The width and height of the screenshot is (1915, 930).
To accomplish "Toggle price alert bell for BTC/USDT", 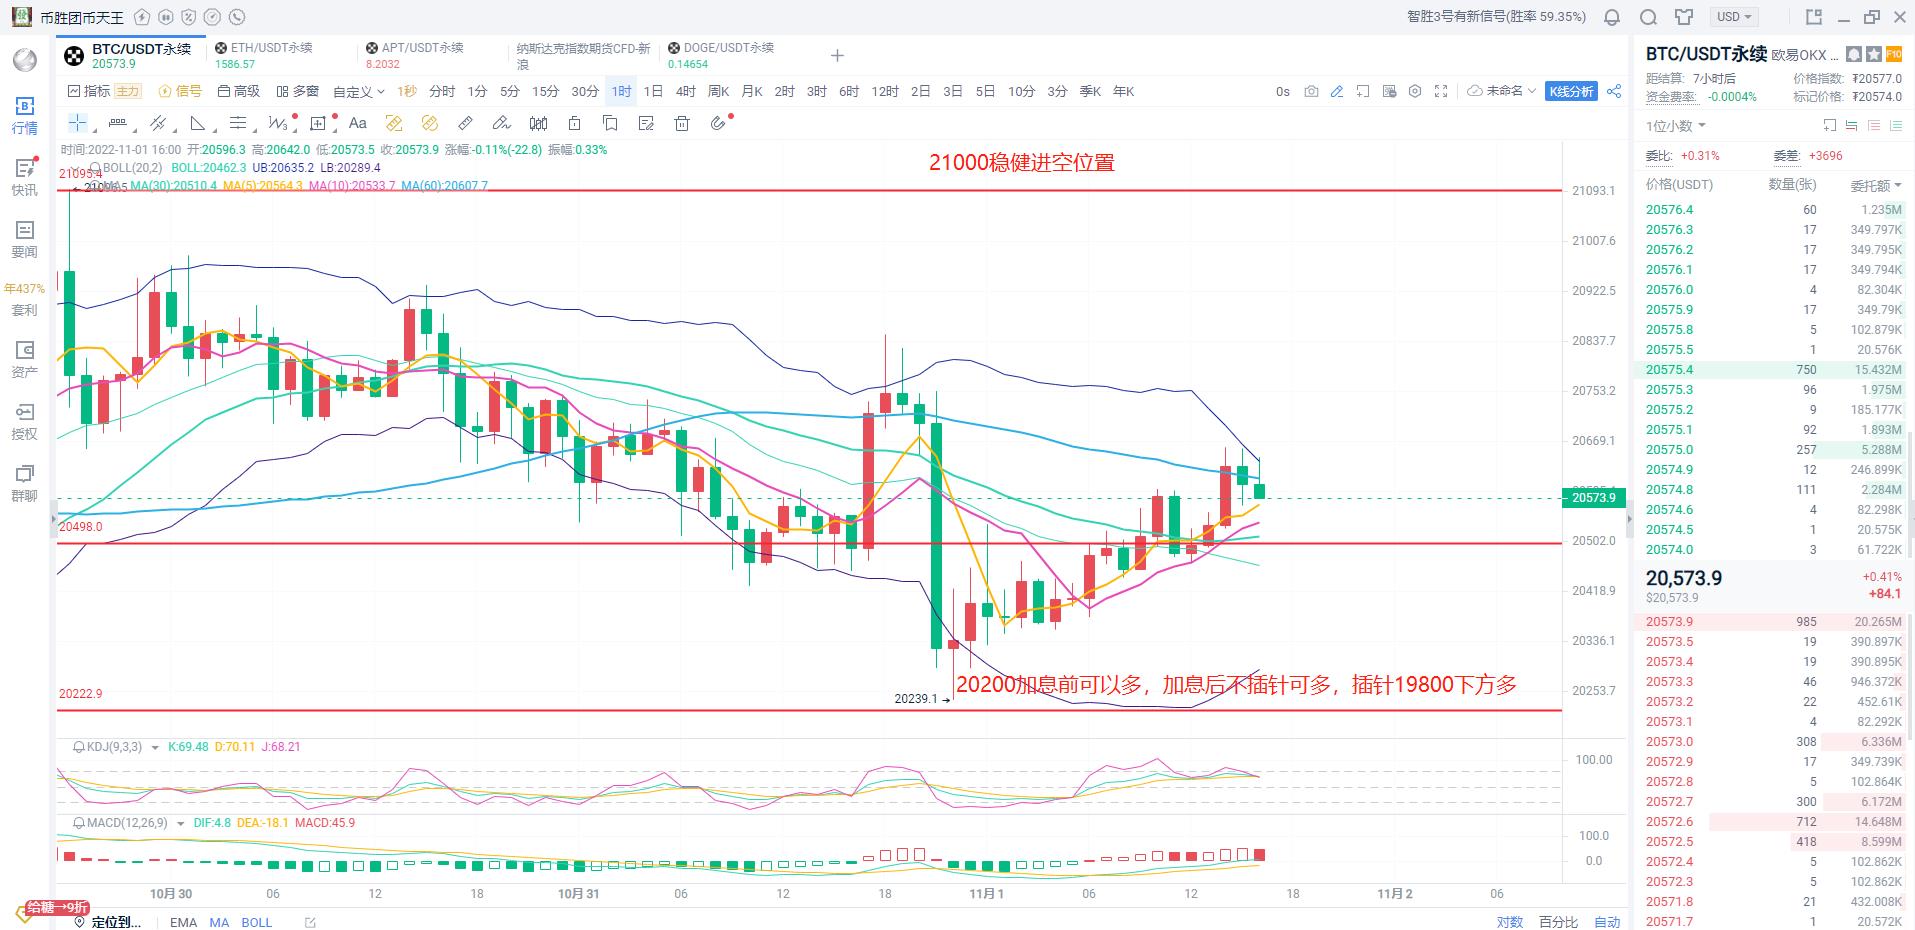I will pyautogui.click(x=1855, y=54).
